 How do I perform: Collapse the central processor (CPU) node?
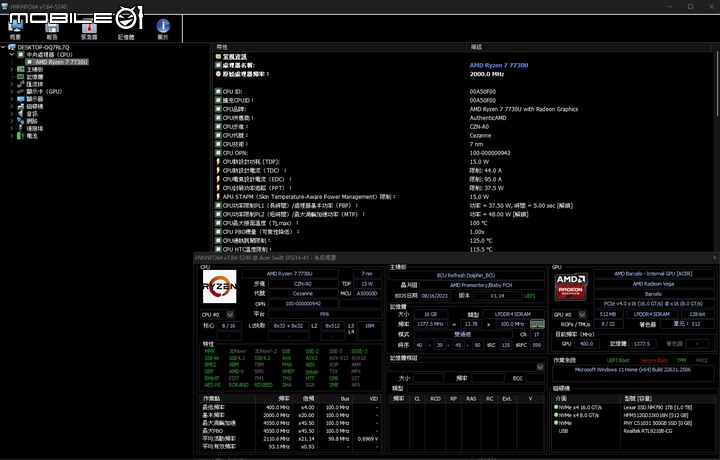[12, 55]
